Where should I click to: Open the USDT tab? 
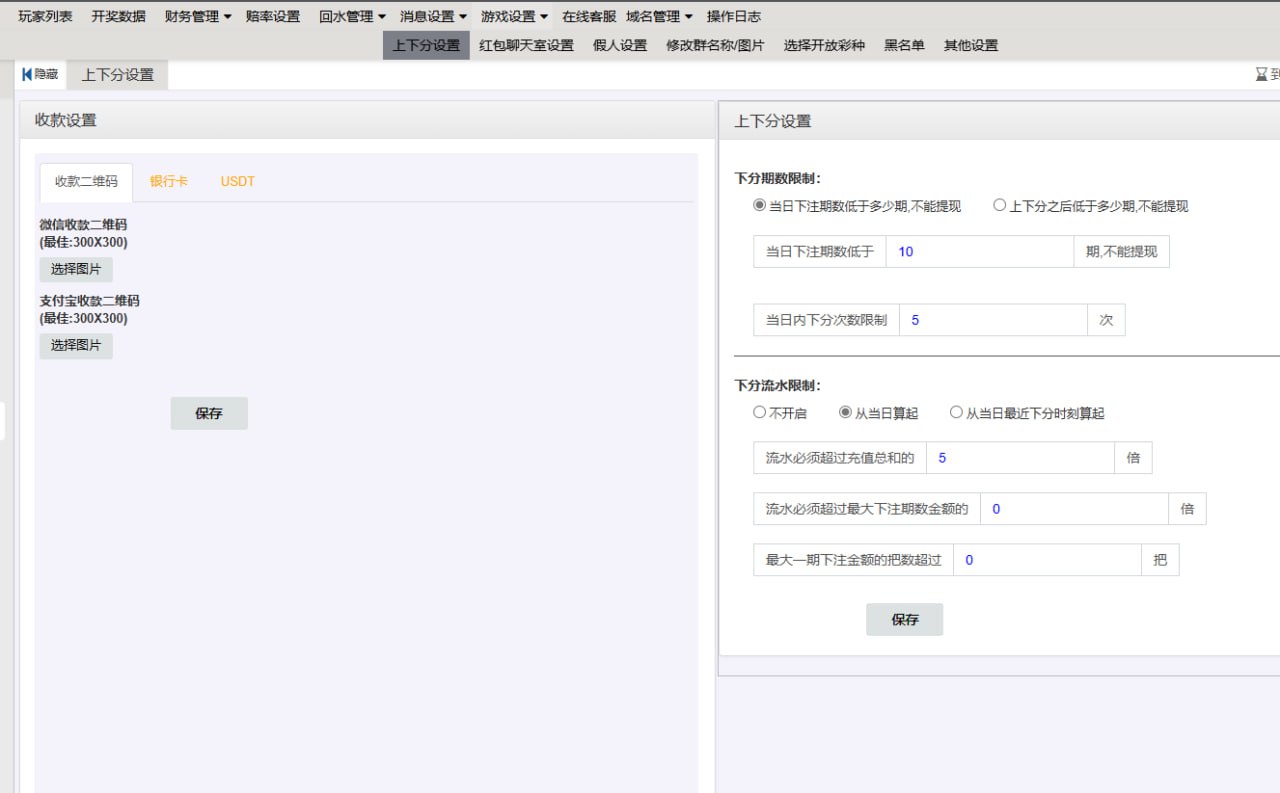[236, 181]
